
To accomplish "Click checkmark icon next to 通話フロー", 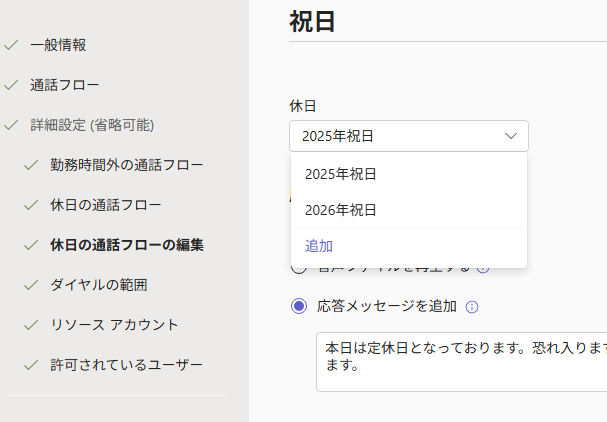I will pyautogui.click(x=11, y=85).
